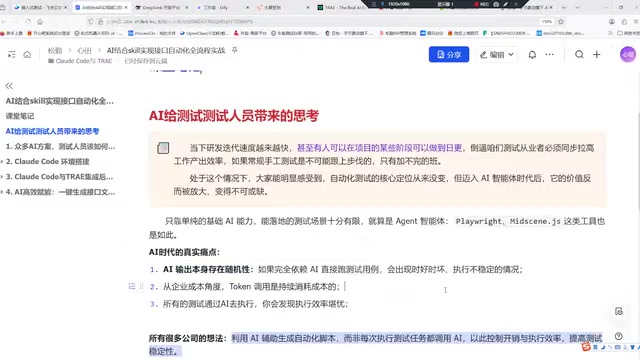The width and height of the screenshot is (640, 360).
Task: Click the blue 分享 share button
Action: 449,54
